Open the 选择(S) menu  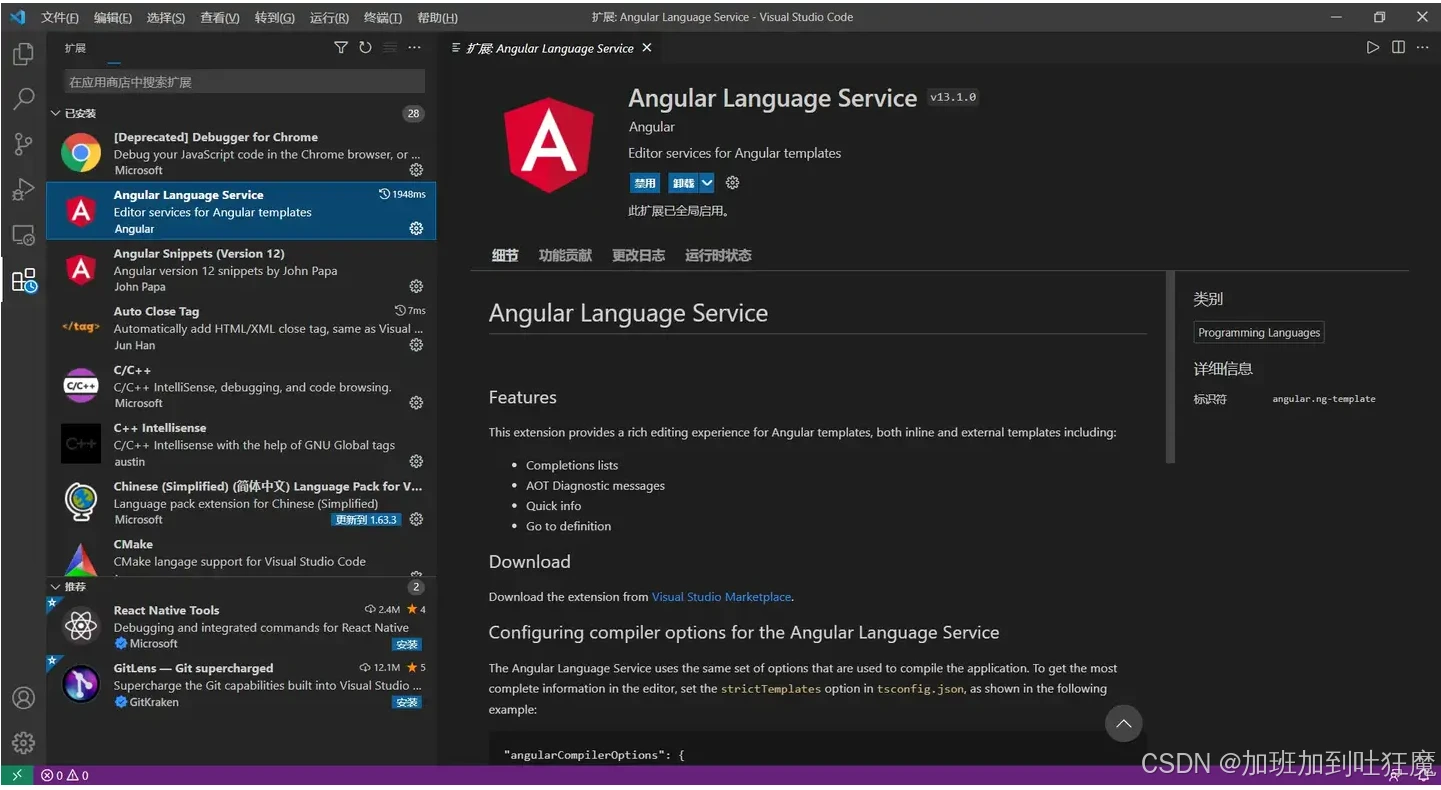coord(166,17)
